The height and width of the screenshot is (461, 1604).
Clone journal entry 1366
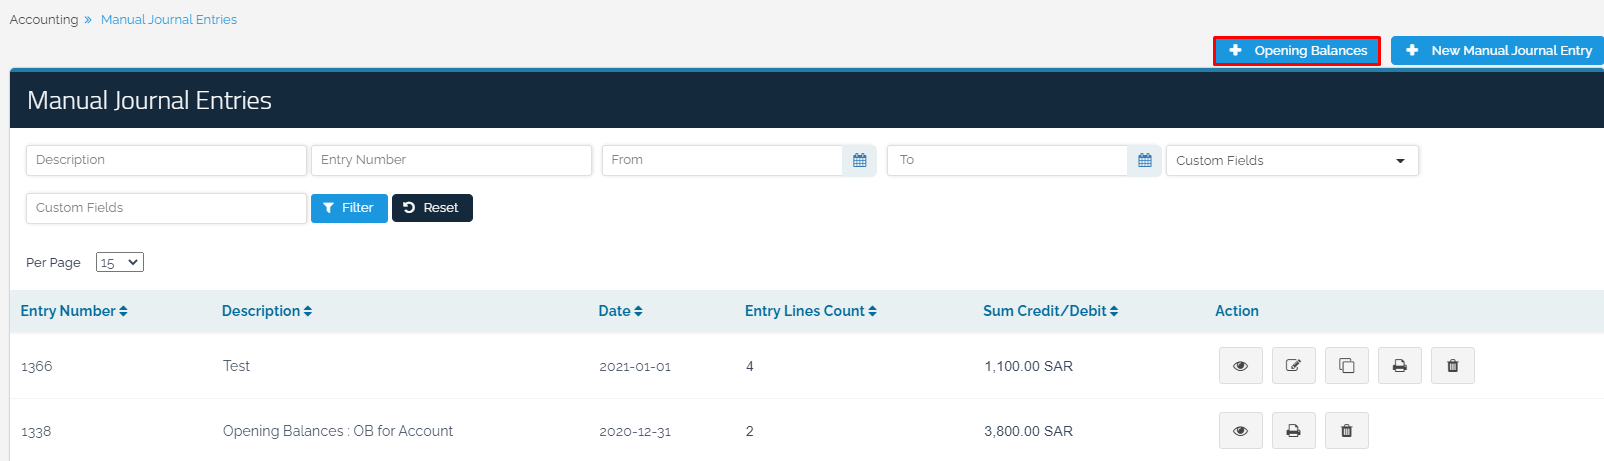(1346, 366)
